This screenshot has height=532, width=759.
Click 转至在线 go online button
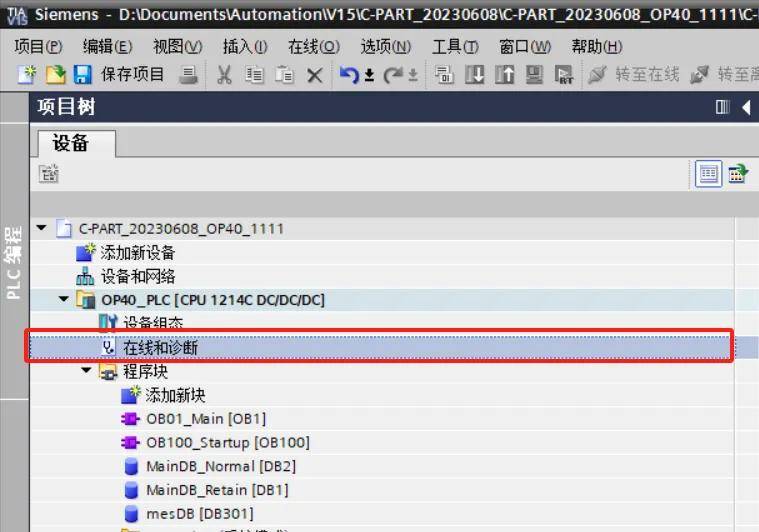coord(647,75)
